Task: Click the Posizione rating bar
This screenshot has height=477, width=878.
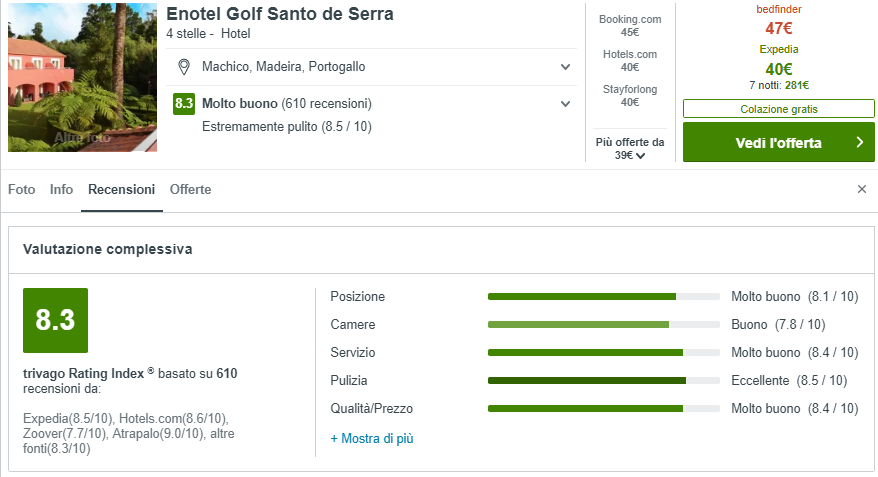Action: pyautogui.click(x=603, y=297)
